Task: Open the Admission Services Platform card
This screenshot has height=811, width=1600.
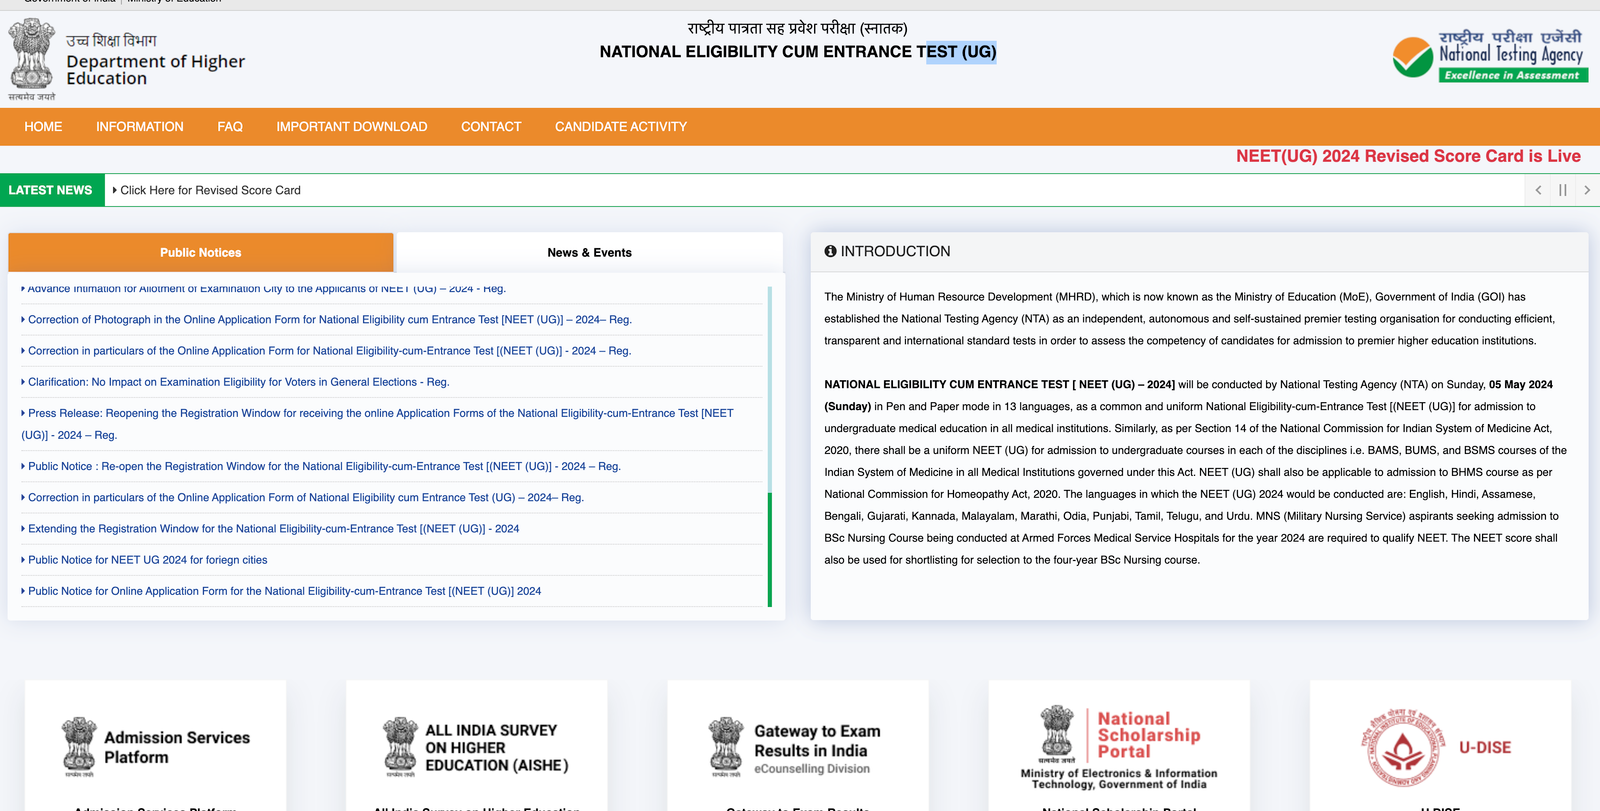Action: (x=156, y=747)
